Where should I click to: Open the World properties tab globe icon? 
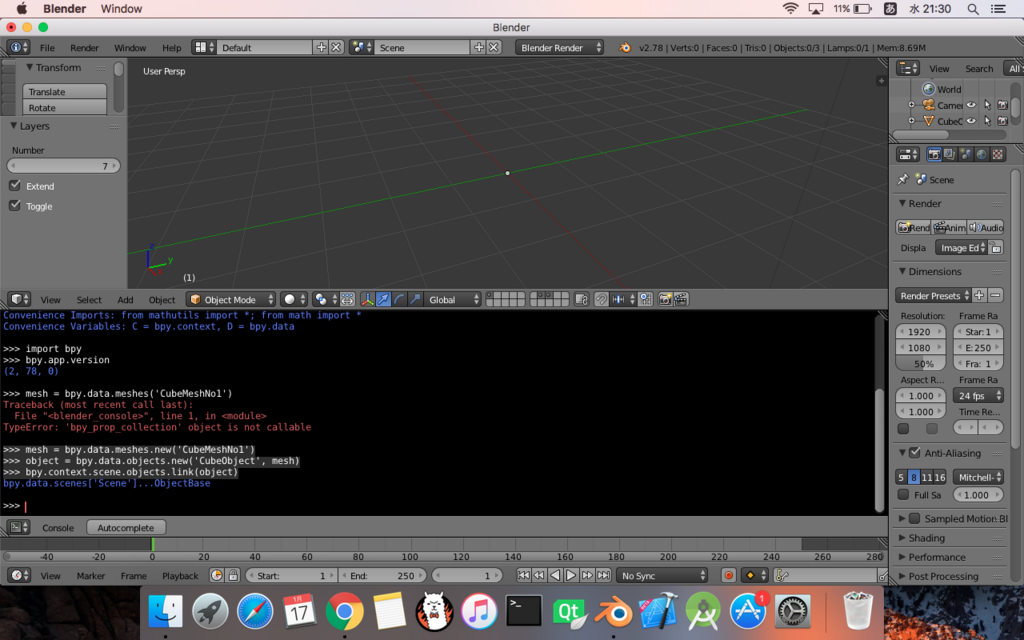[982, 154]
